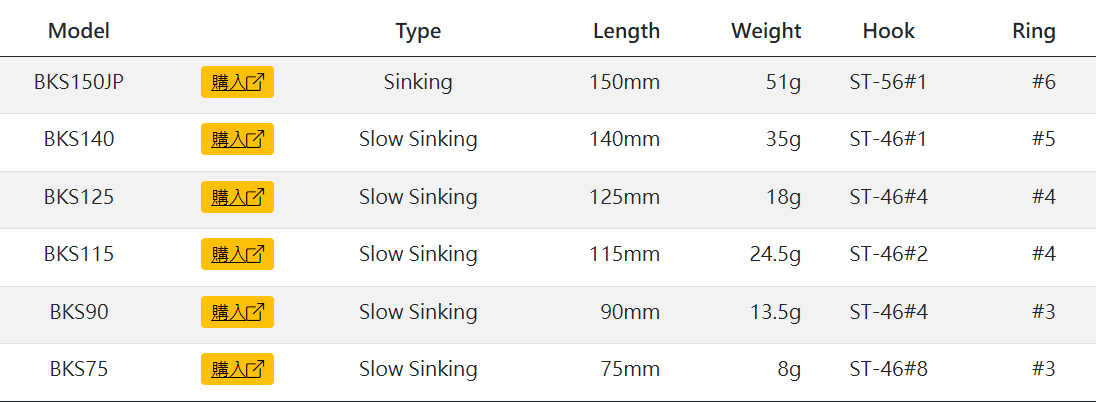Click the BKS140 model name cell
The width and height of the screenshot is (1096, 402).
(79, 139)
